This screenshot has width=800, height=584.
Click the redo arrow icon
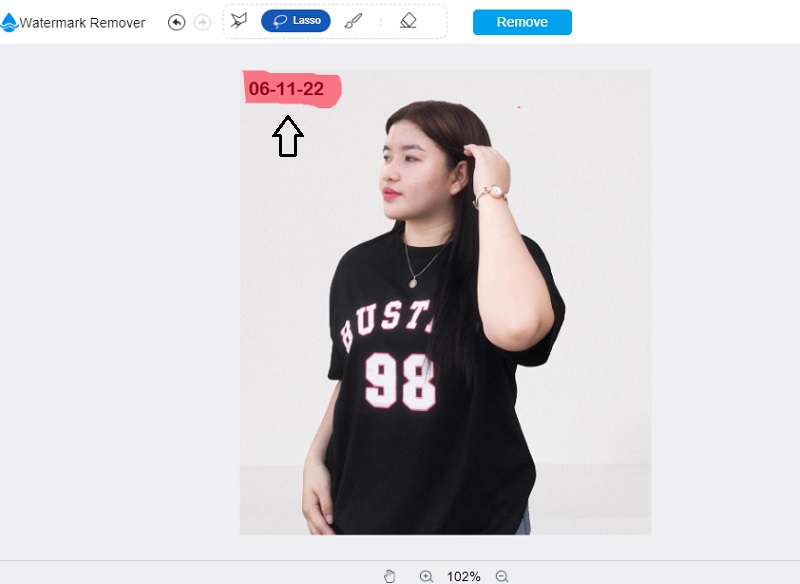(202, 22)
